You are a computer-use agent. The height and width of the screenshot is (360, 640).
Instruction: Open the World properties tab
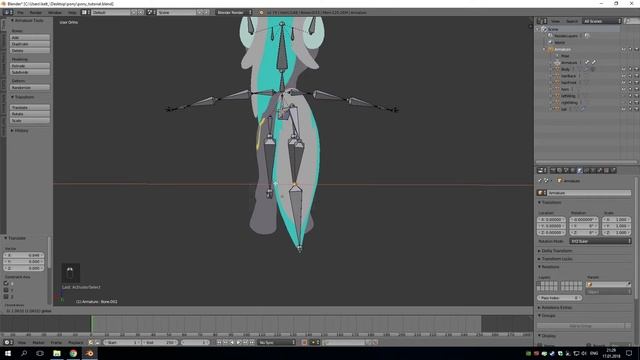(573, 170)
